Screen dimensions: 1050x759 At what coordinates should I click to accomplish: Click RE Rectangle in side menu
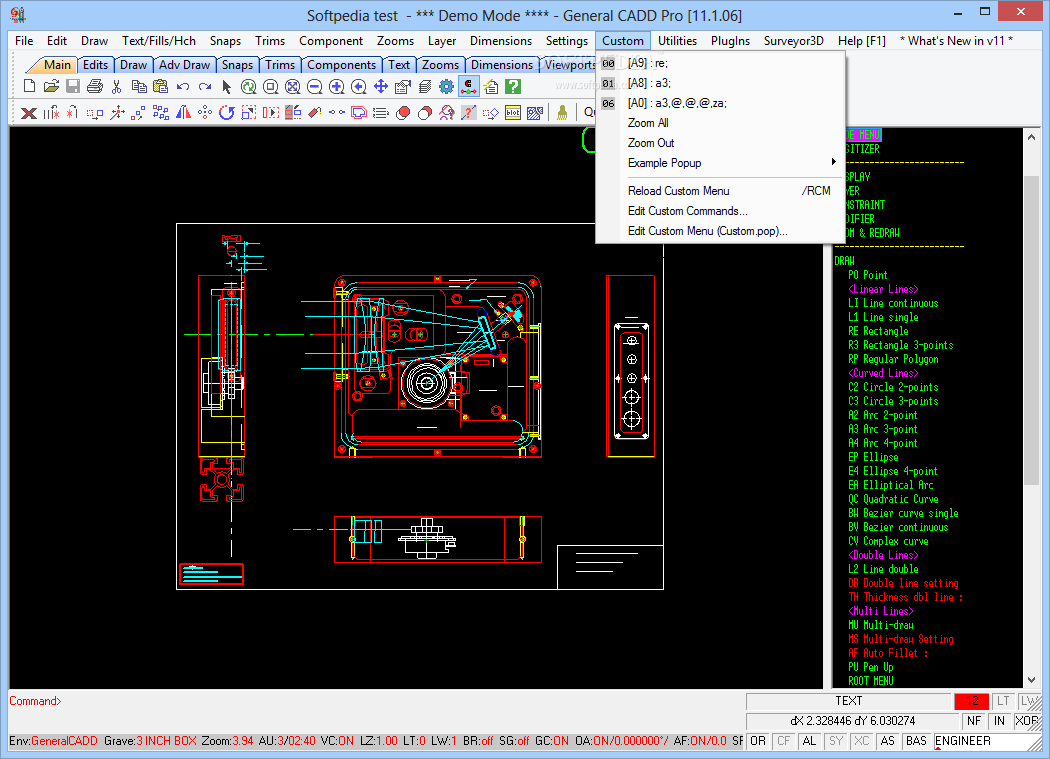(x=878, y=331)
